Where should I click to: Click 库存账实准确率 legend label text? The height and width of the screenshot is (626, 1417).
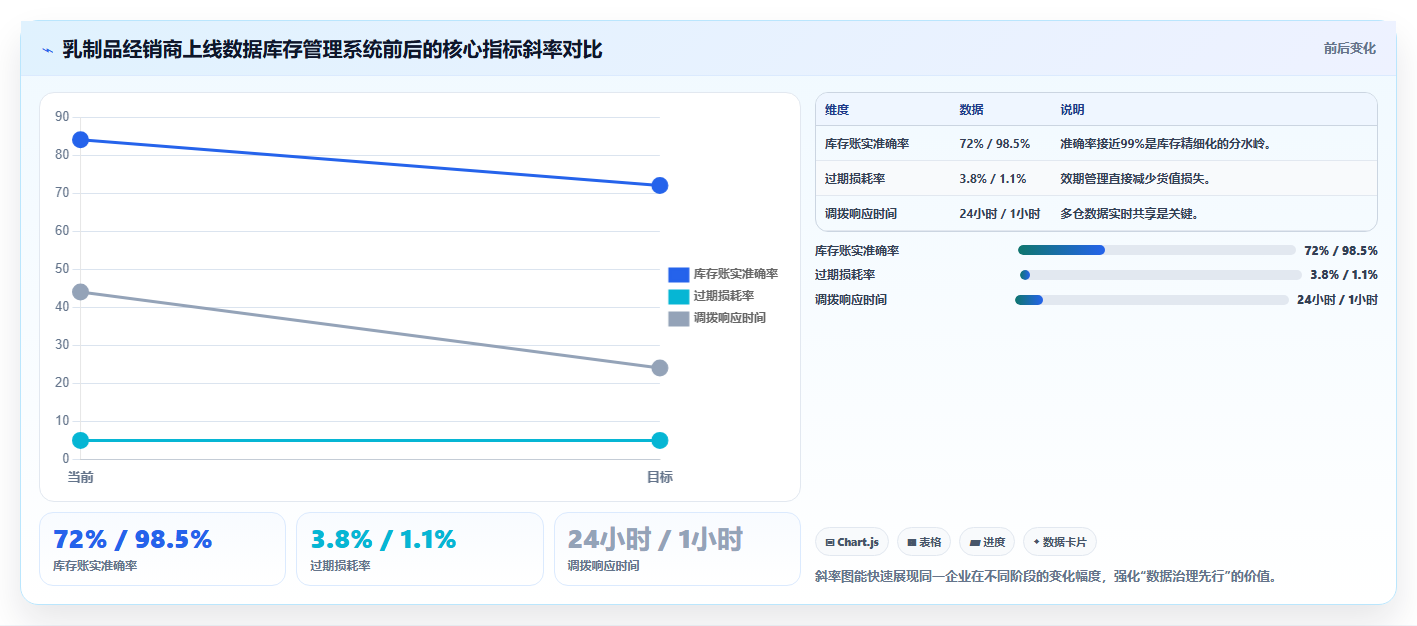pos(736,274)
